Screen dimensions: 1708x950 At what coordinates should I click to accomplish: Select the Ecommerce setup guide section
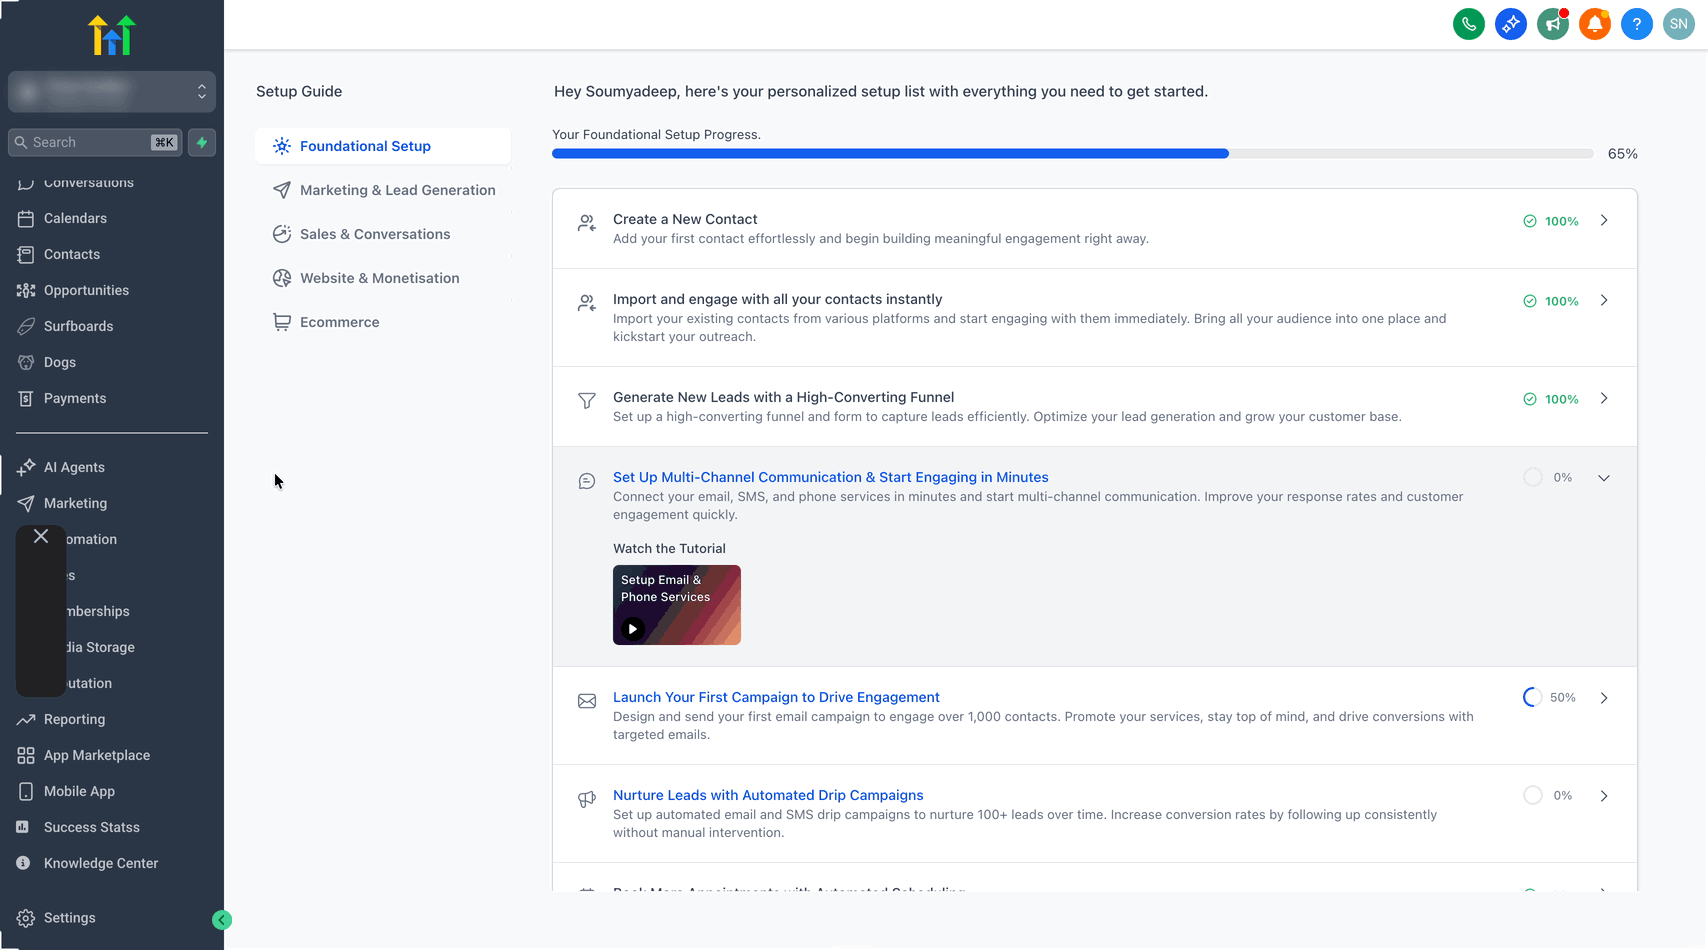click(x=339, y=321)
